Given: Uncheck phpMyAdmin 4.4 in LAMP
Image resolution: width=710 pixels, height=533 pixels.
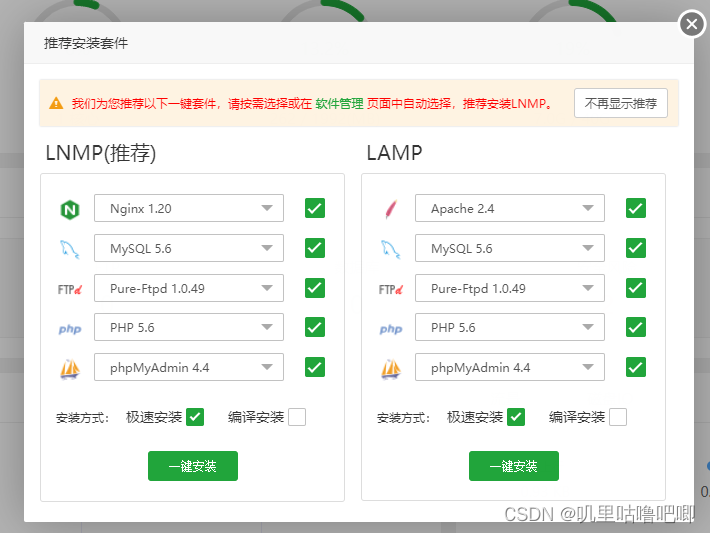Looking at the screenshot, I should [636, 367].
